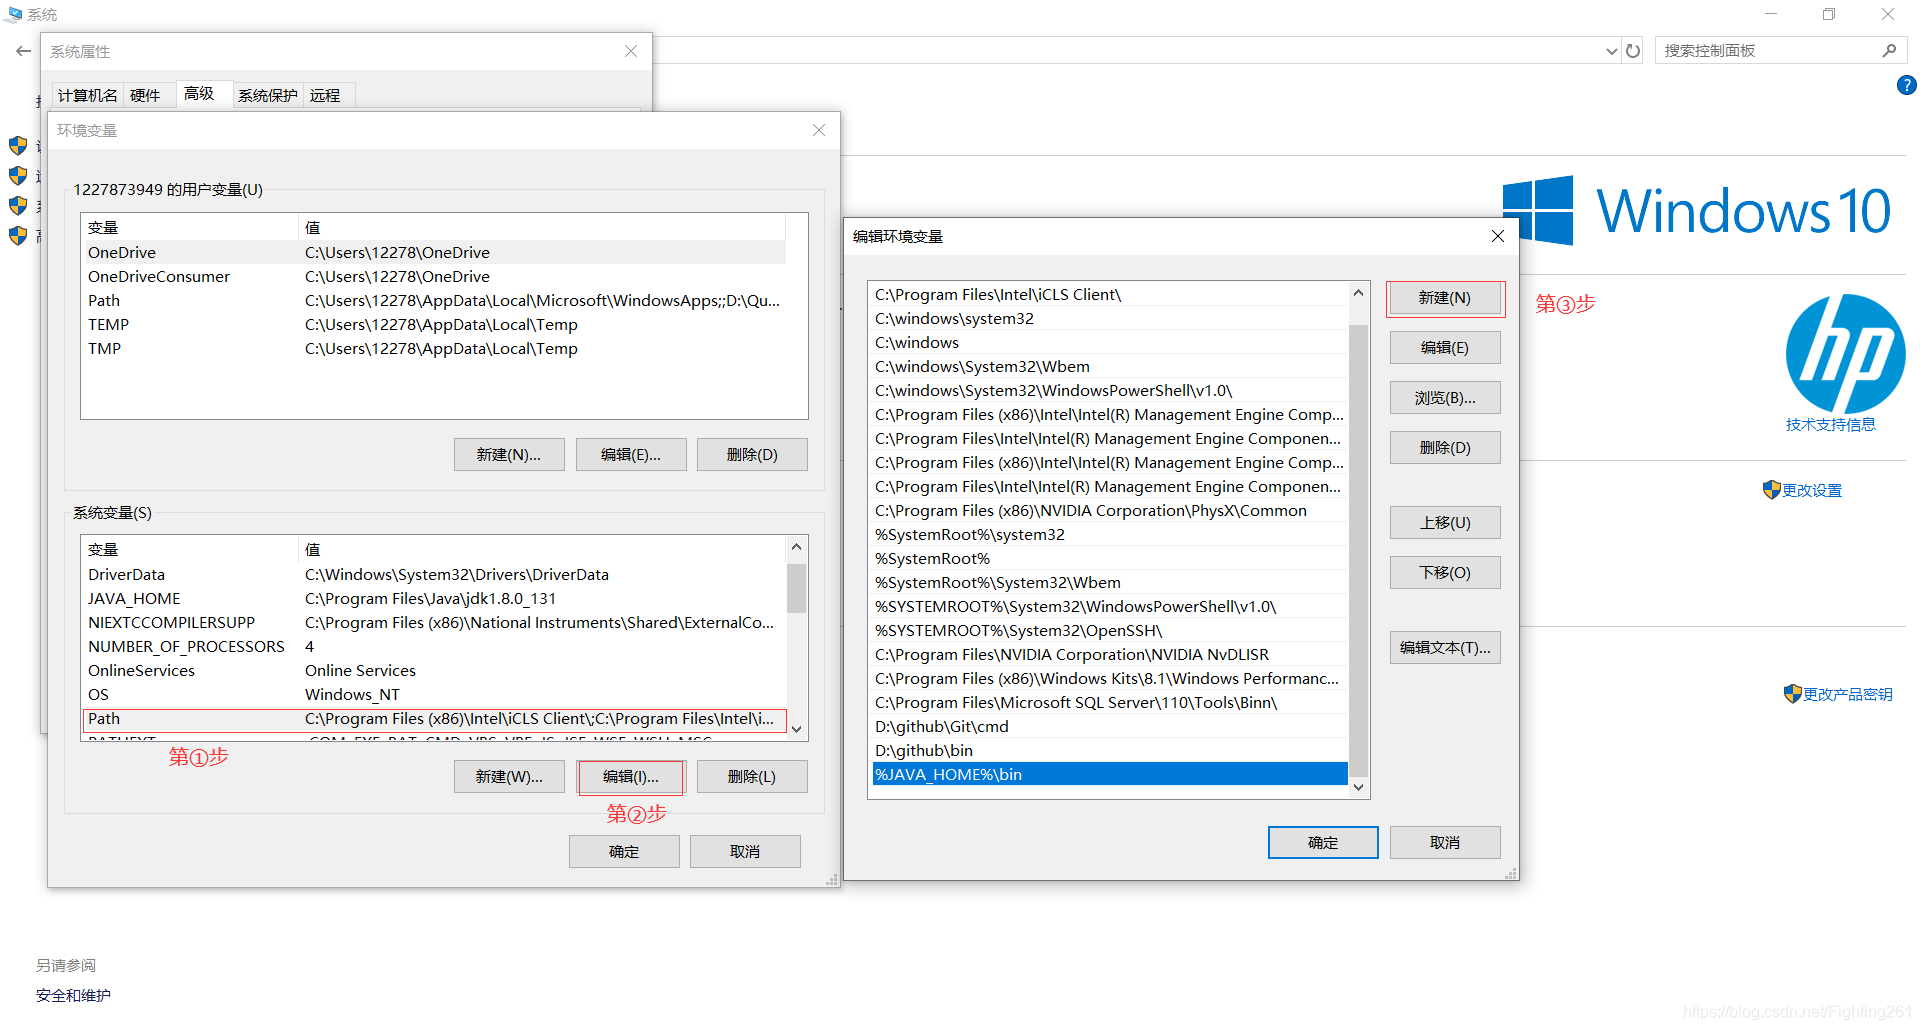This screenshot has height=1030, width=1920.
Task: Click 编辑(E) in 编辑环境变量 dialog
Action: (x=1445, y=348)
